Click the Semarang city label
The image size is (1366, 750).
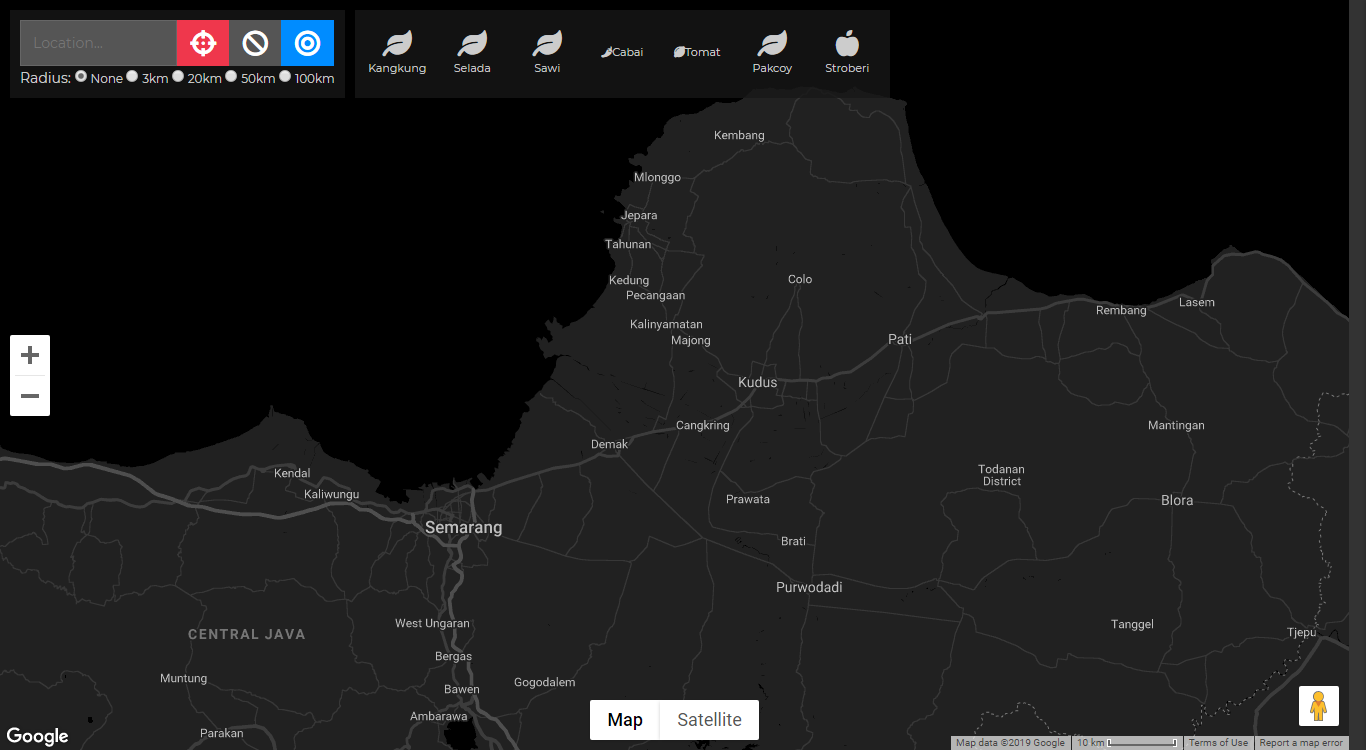464,527
